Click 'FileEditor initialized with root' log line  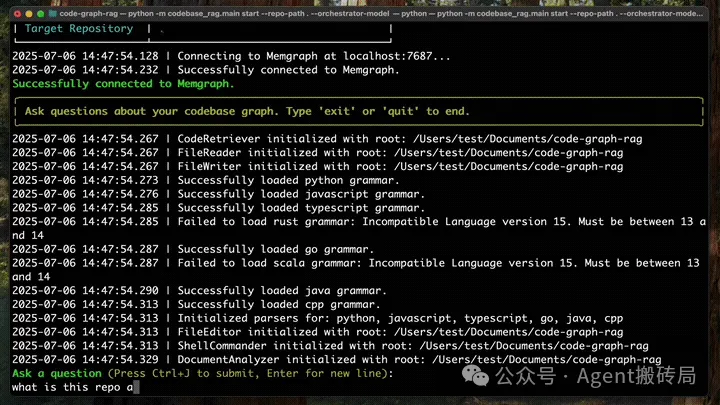318,332
